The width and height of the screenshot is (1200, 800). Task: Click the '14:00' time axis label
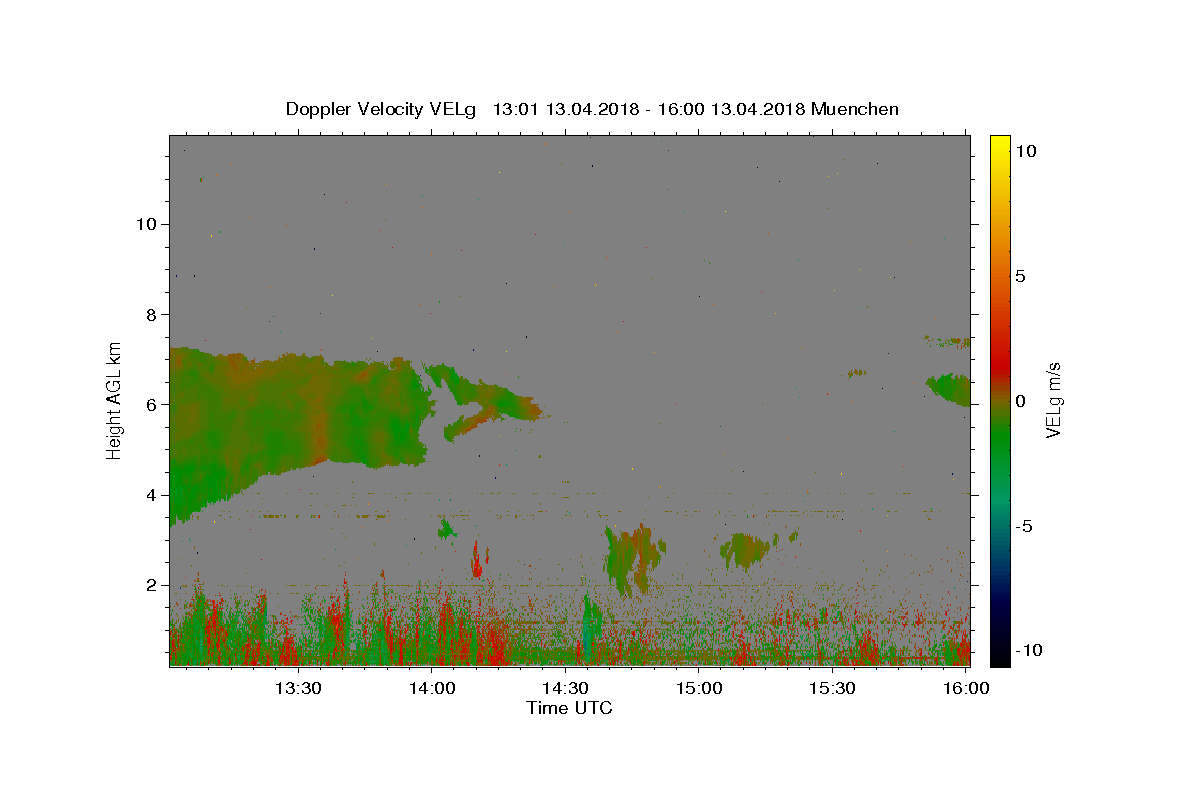coord(431,689)
